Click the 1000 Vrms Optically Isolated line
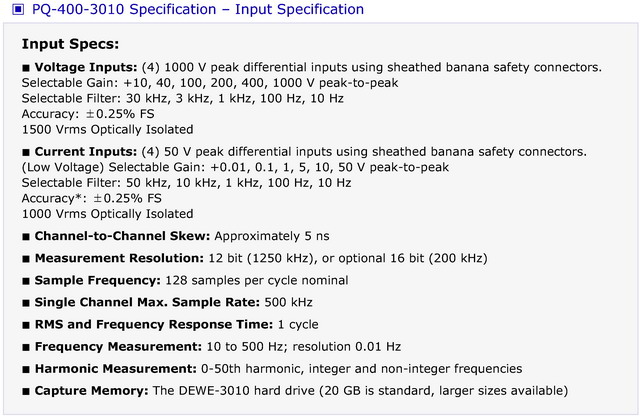Viewport: 640px width, 417px height. [108, 214]
